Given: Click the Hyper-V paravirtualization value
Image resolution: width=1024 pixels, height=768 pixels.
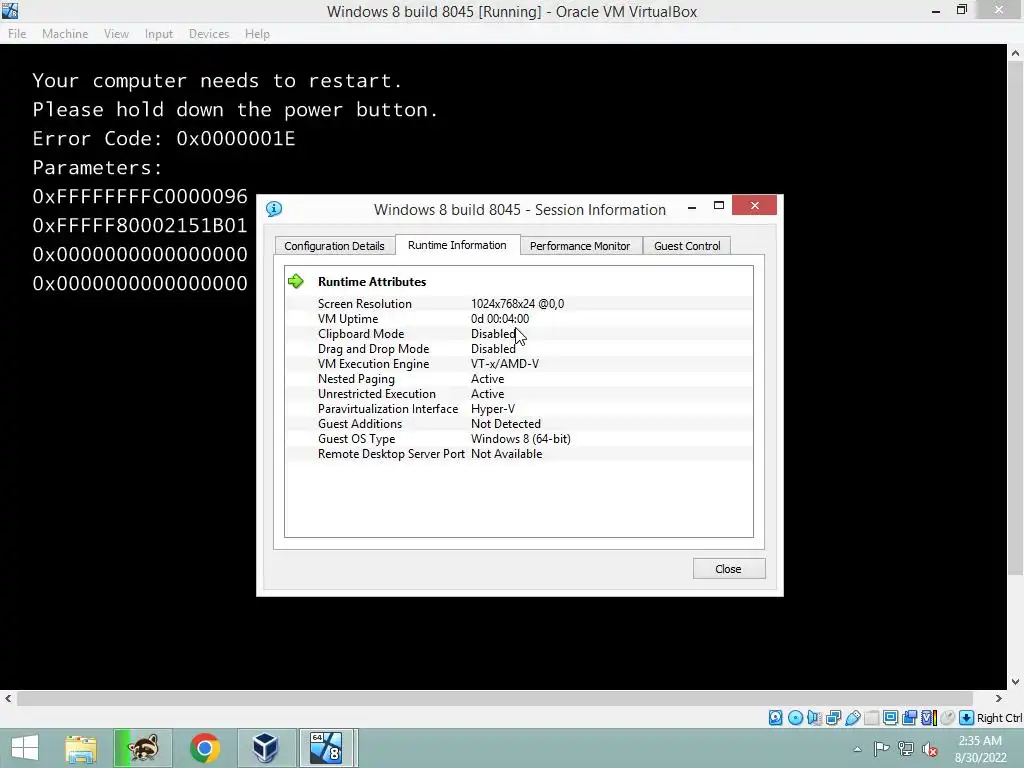Looking at the screenshot, I should tap(492, 409).
